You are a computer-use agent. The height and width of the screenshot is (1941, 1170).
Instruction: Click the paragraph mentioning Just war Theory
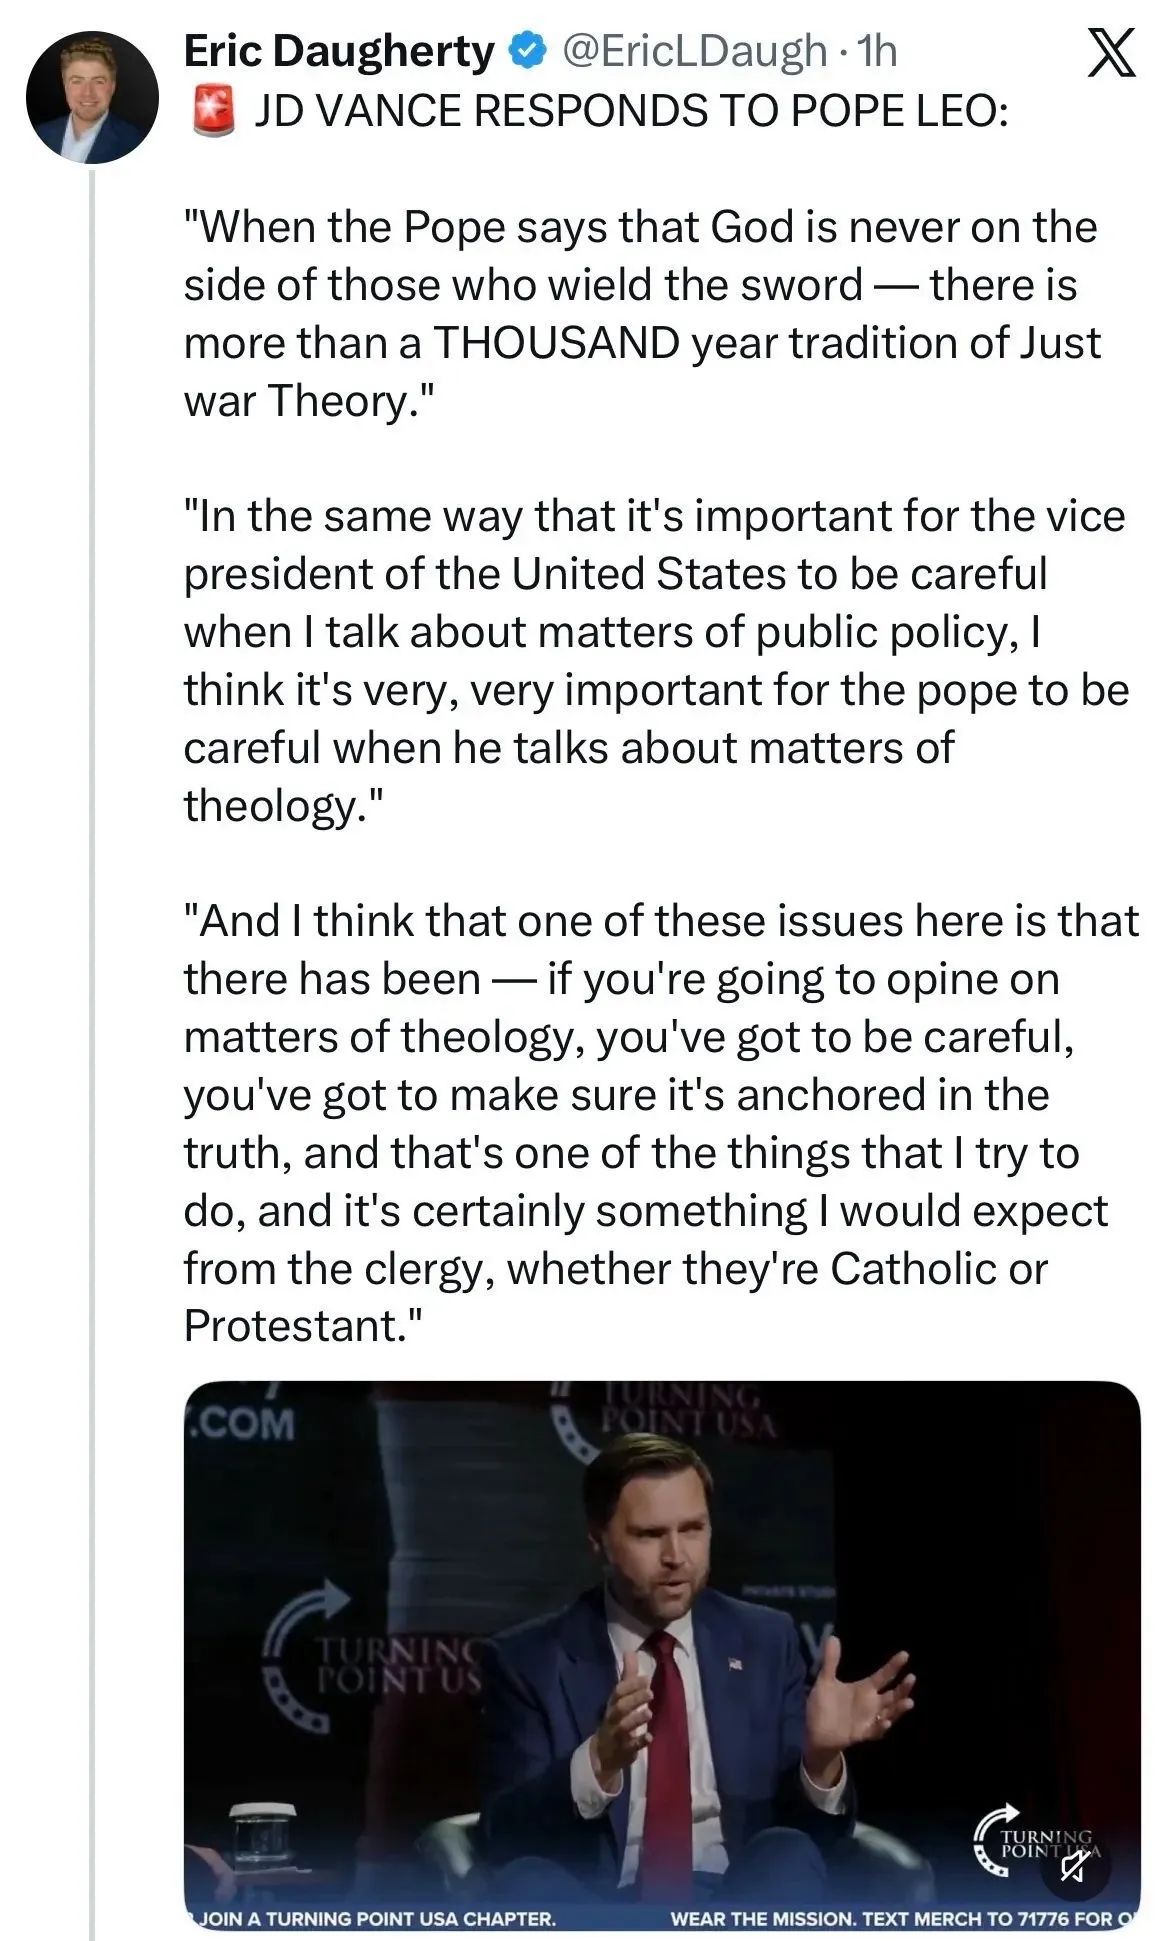pyautogui.click(x=640, y=314)
